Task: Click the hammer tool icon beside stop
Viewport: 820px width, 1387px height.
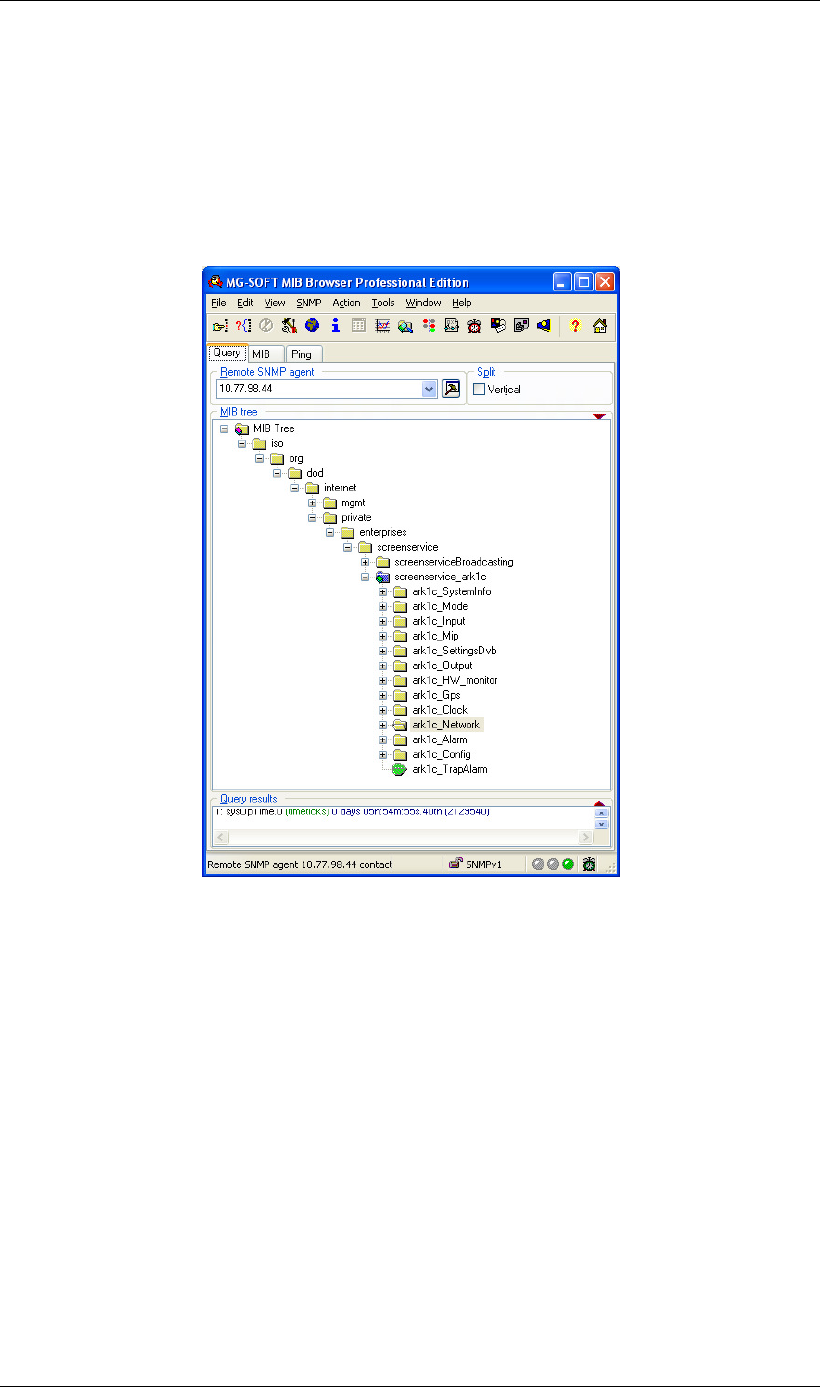Action: pyautogui.click(x=288, y=325)
